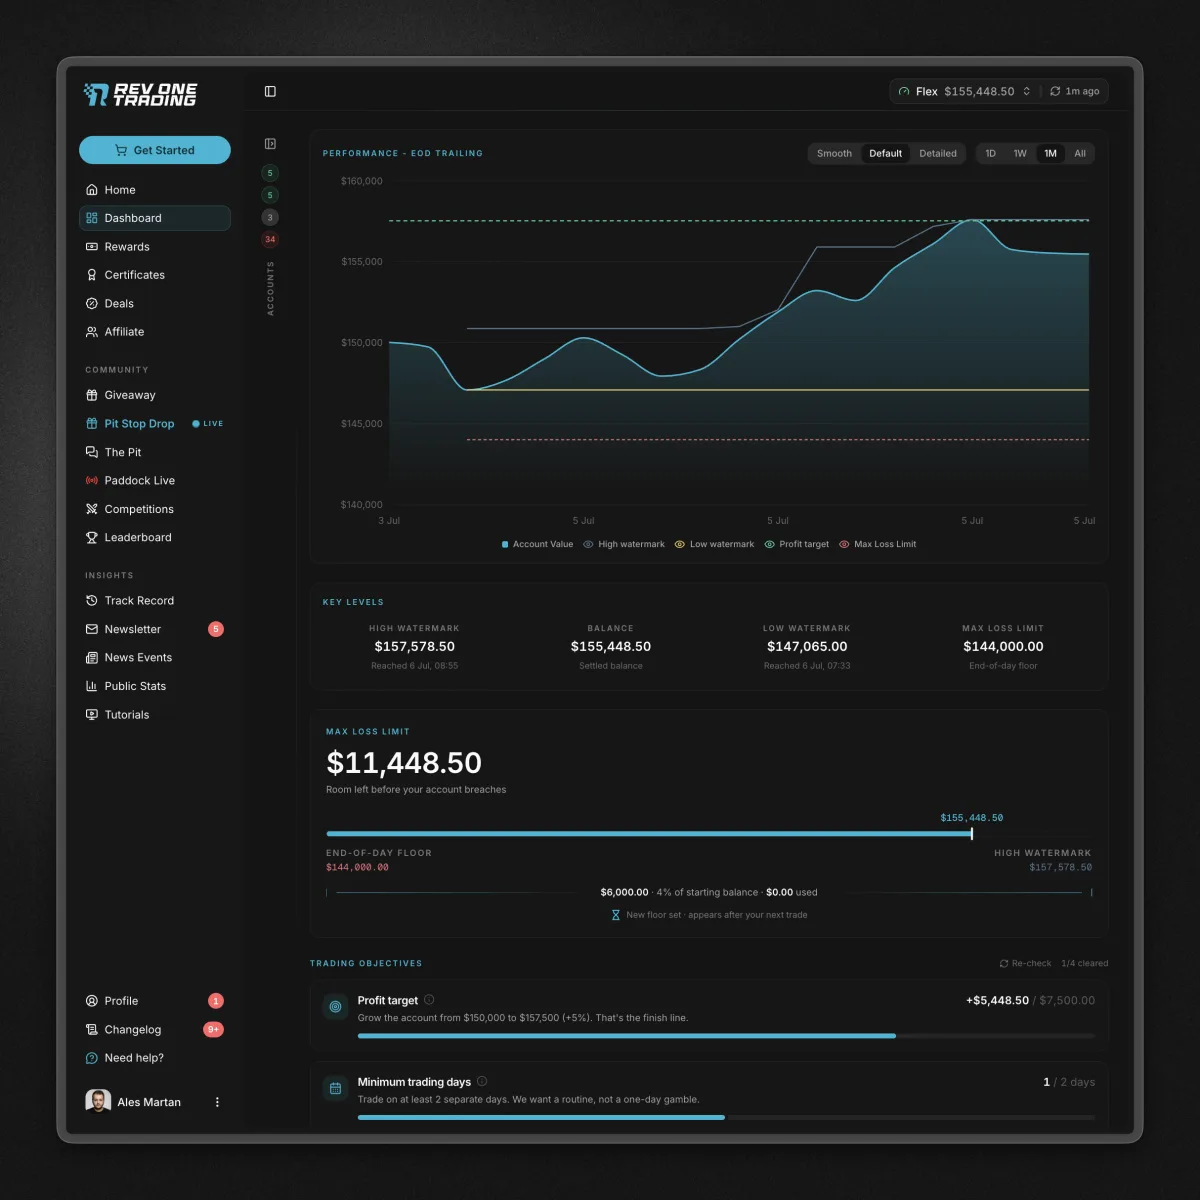Click the Changelog icon

tap(92, 1030)
